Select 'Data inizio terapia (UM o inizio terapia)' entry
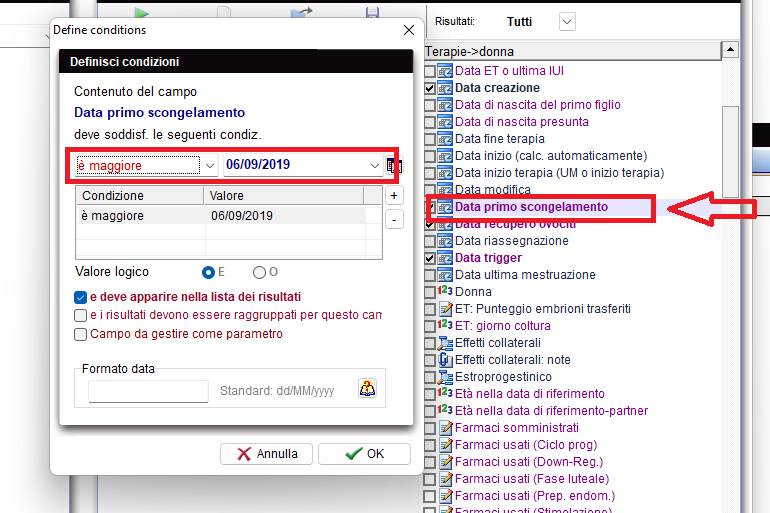This screenshot has width=770, height=513. point(559,173)
